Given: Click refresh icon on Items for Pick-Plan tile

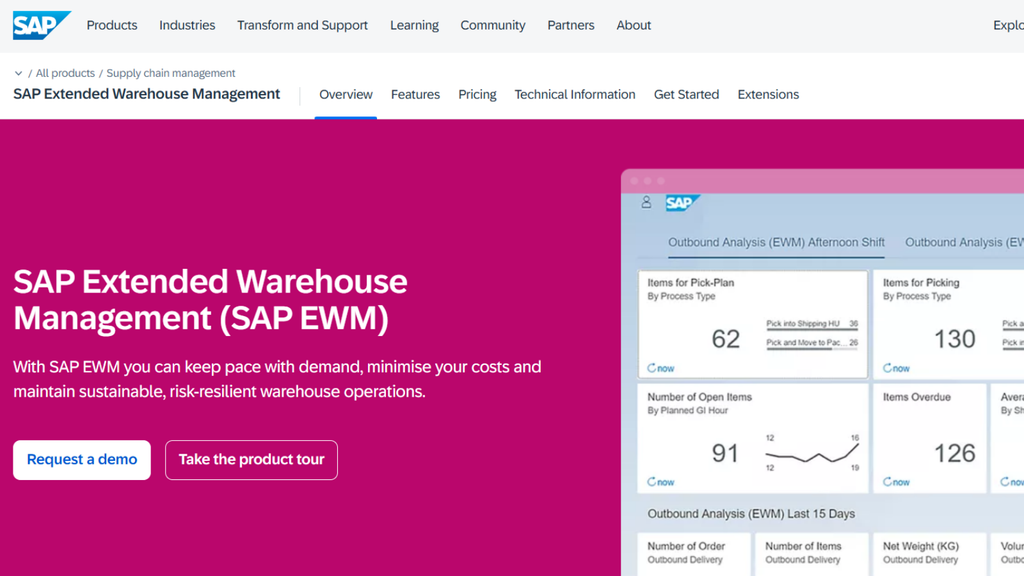Looking at the screenshot, I should coord(651,368).
